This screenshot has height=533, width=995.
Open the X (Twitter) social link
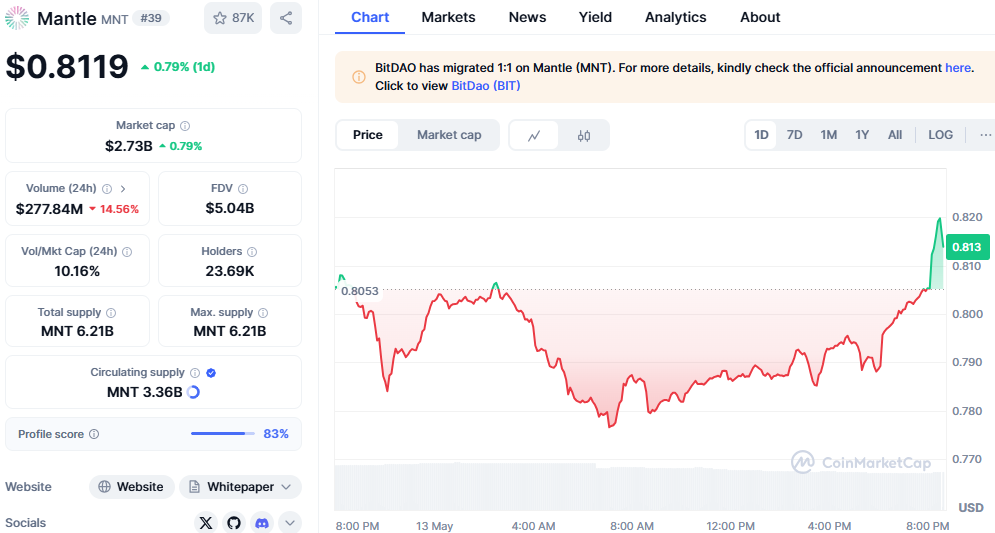[x=206, y=522]
